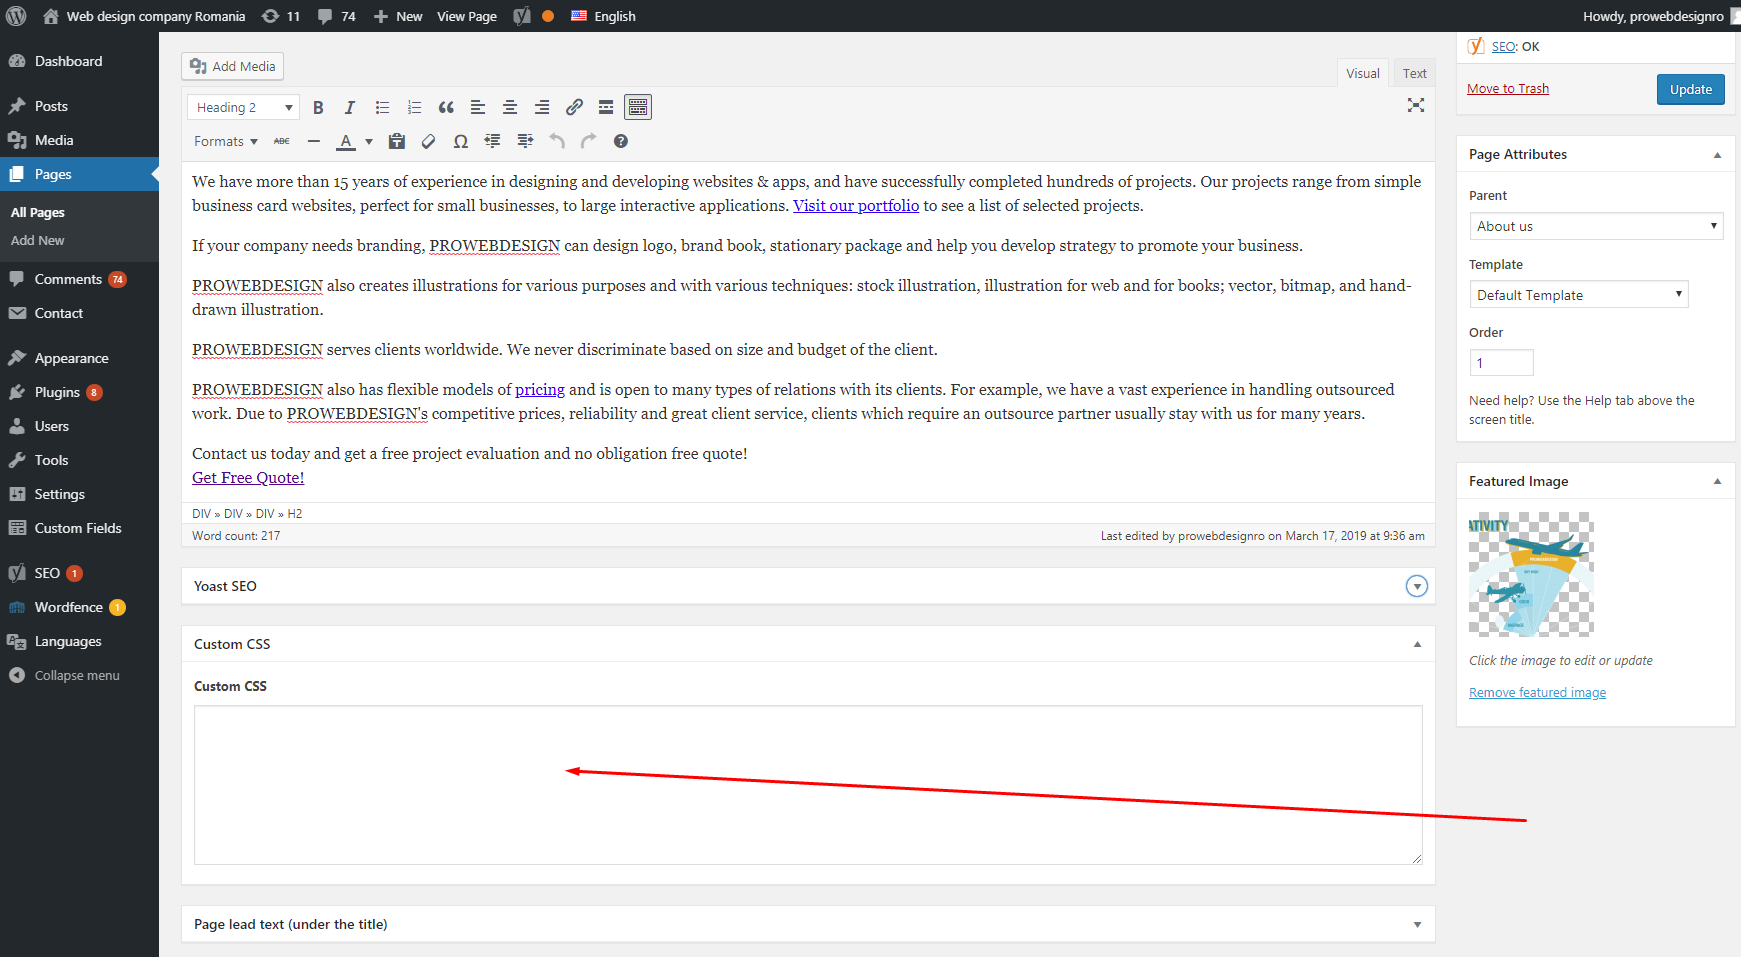
Task: Open the Formats dropdown
Action: click(226, 141)
